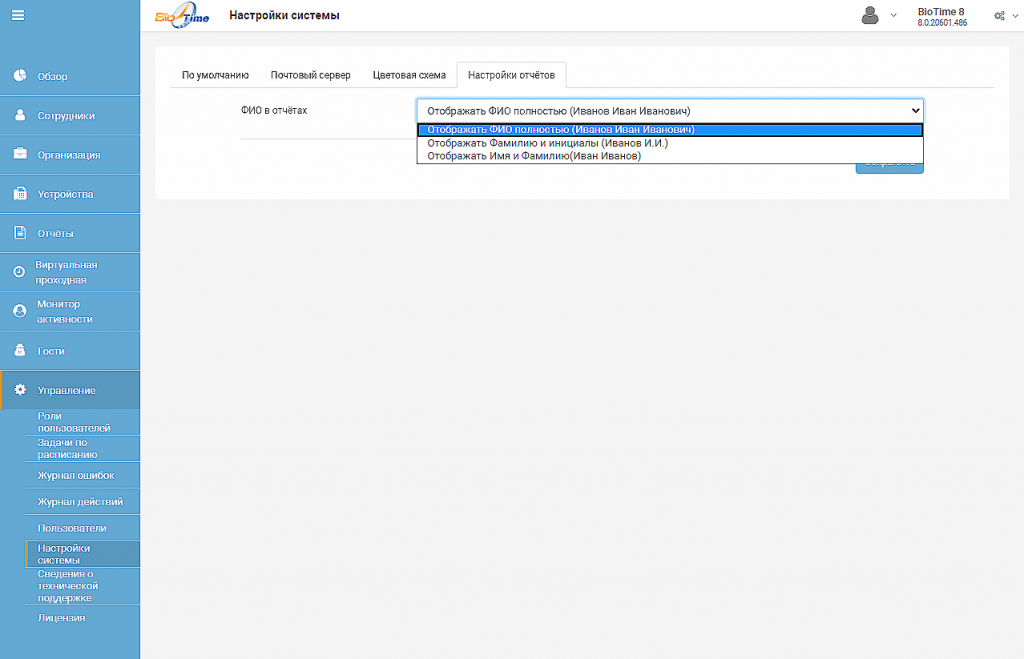1024x659 pixels.
Task: Click the user circle icon for Монитор активности
Action: (x=20, y=311)
